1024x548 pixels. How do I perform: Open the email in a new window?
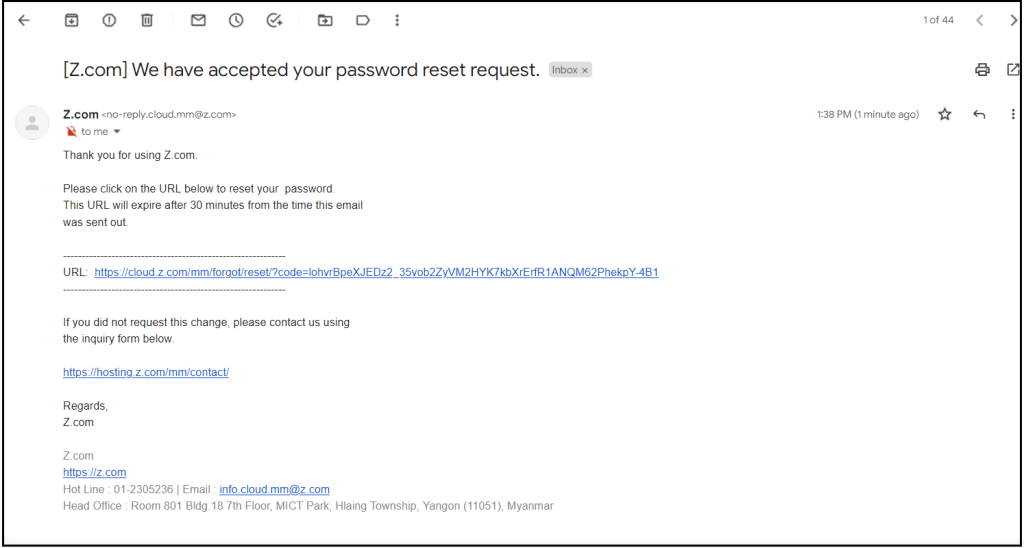pos(1013,69)
